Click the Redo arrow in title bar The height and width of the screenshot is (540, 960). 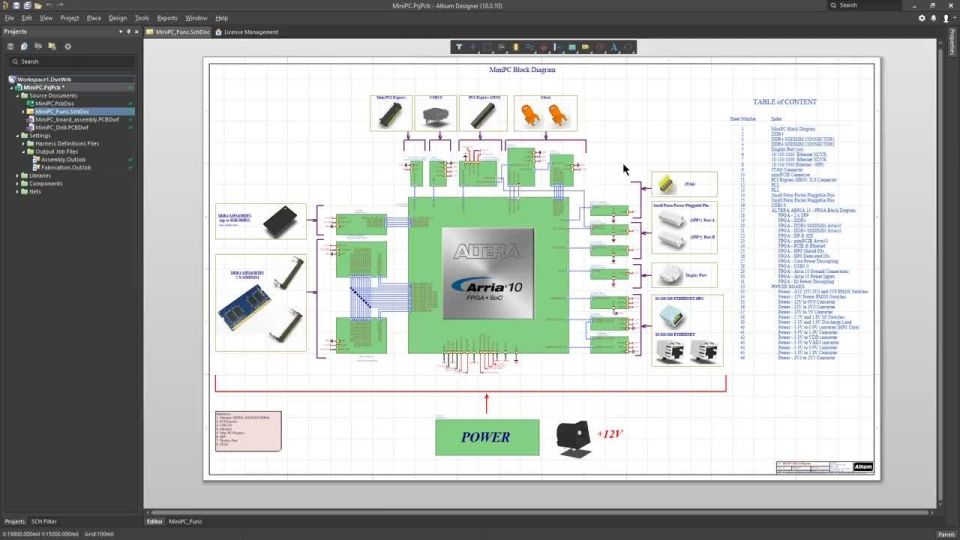tap(61, 6)
